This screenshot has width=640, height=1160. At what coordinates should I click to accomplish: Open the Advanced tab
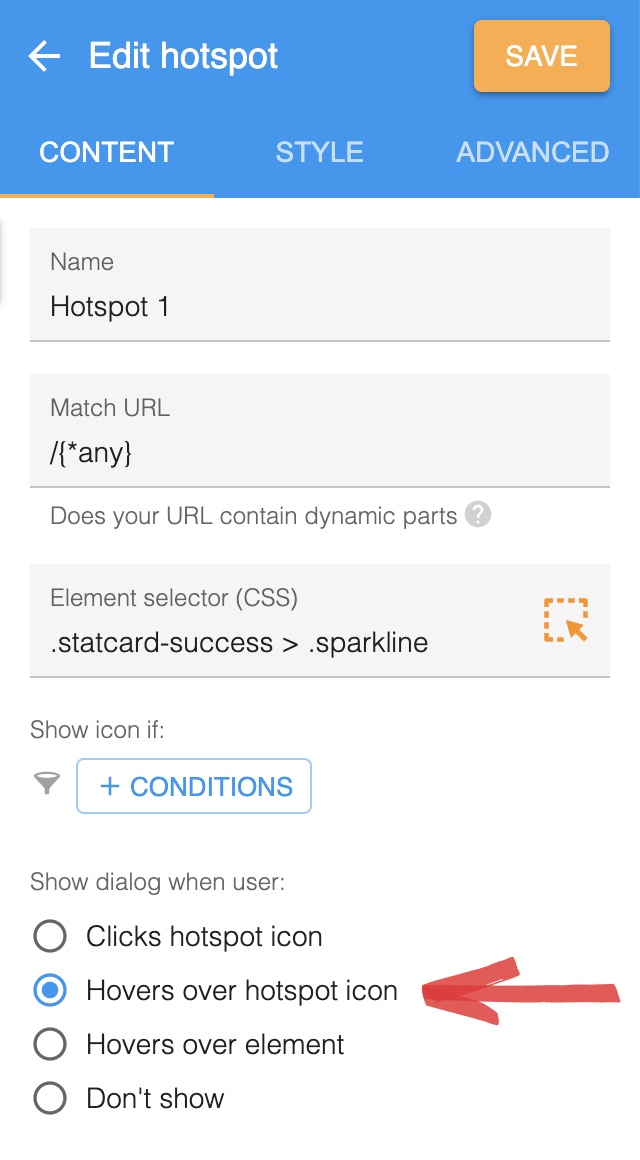(533, 152)
